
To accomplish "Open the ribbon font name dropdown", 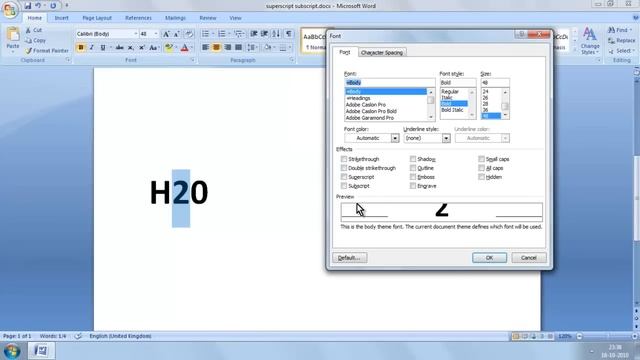I will click(136, 34).
